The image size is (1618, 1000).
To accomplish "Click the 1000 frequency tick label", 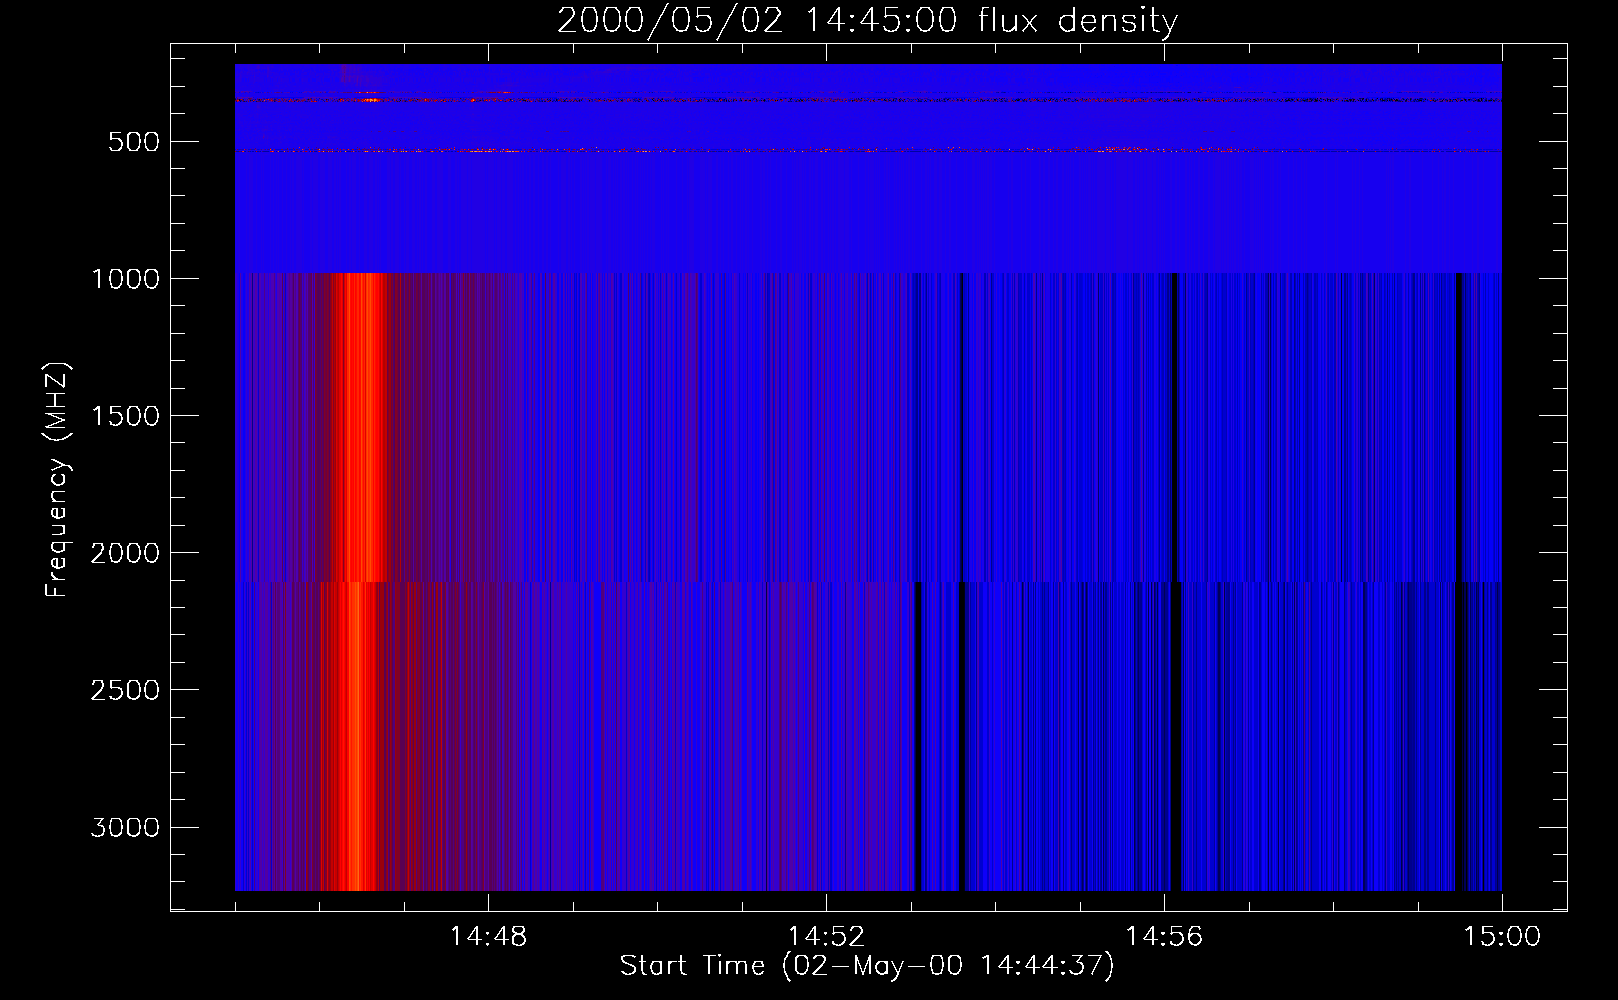I will [x=125, y=279].
